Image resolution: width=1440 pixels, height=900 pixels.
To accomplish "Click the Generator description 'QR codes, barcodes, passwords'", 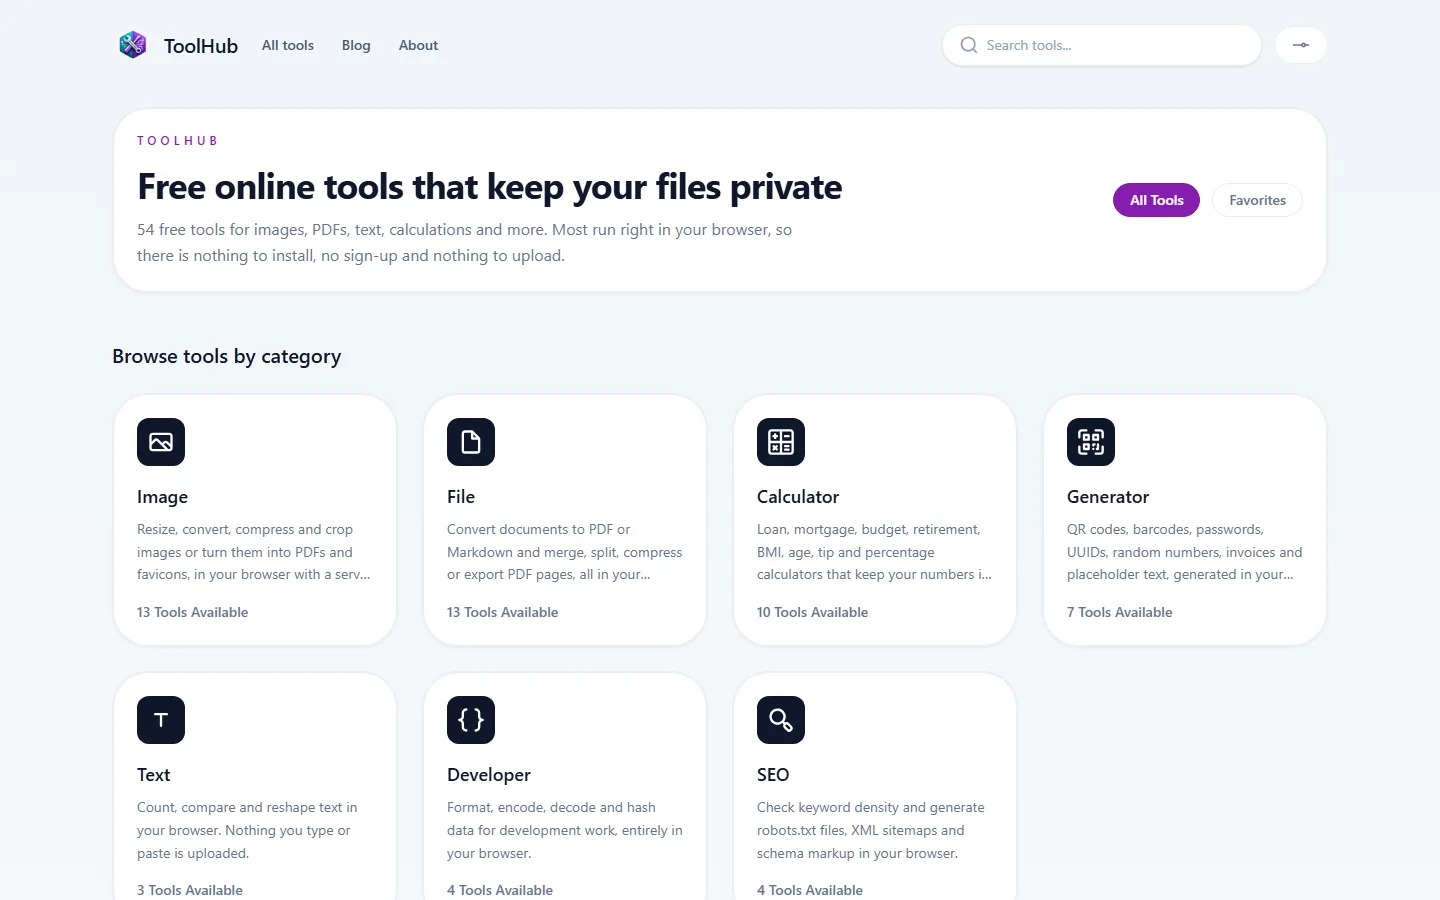I will click(x=1185, y=552).
